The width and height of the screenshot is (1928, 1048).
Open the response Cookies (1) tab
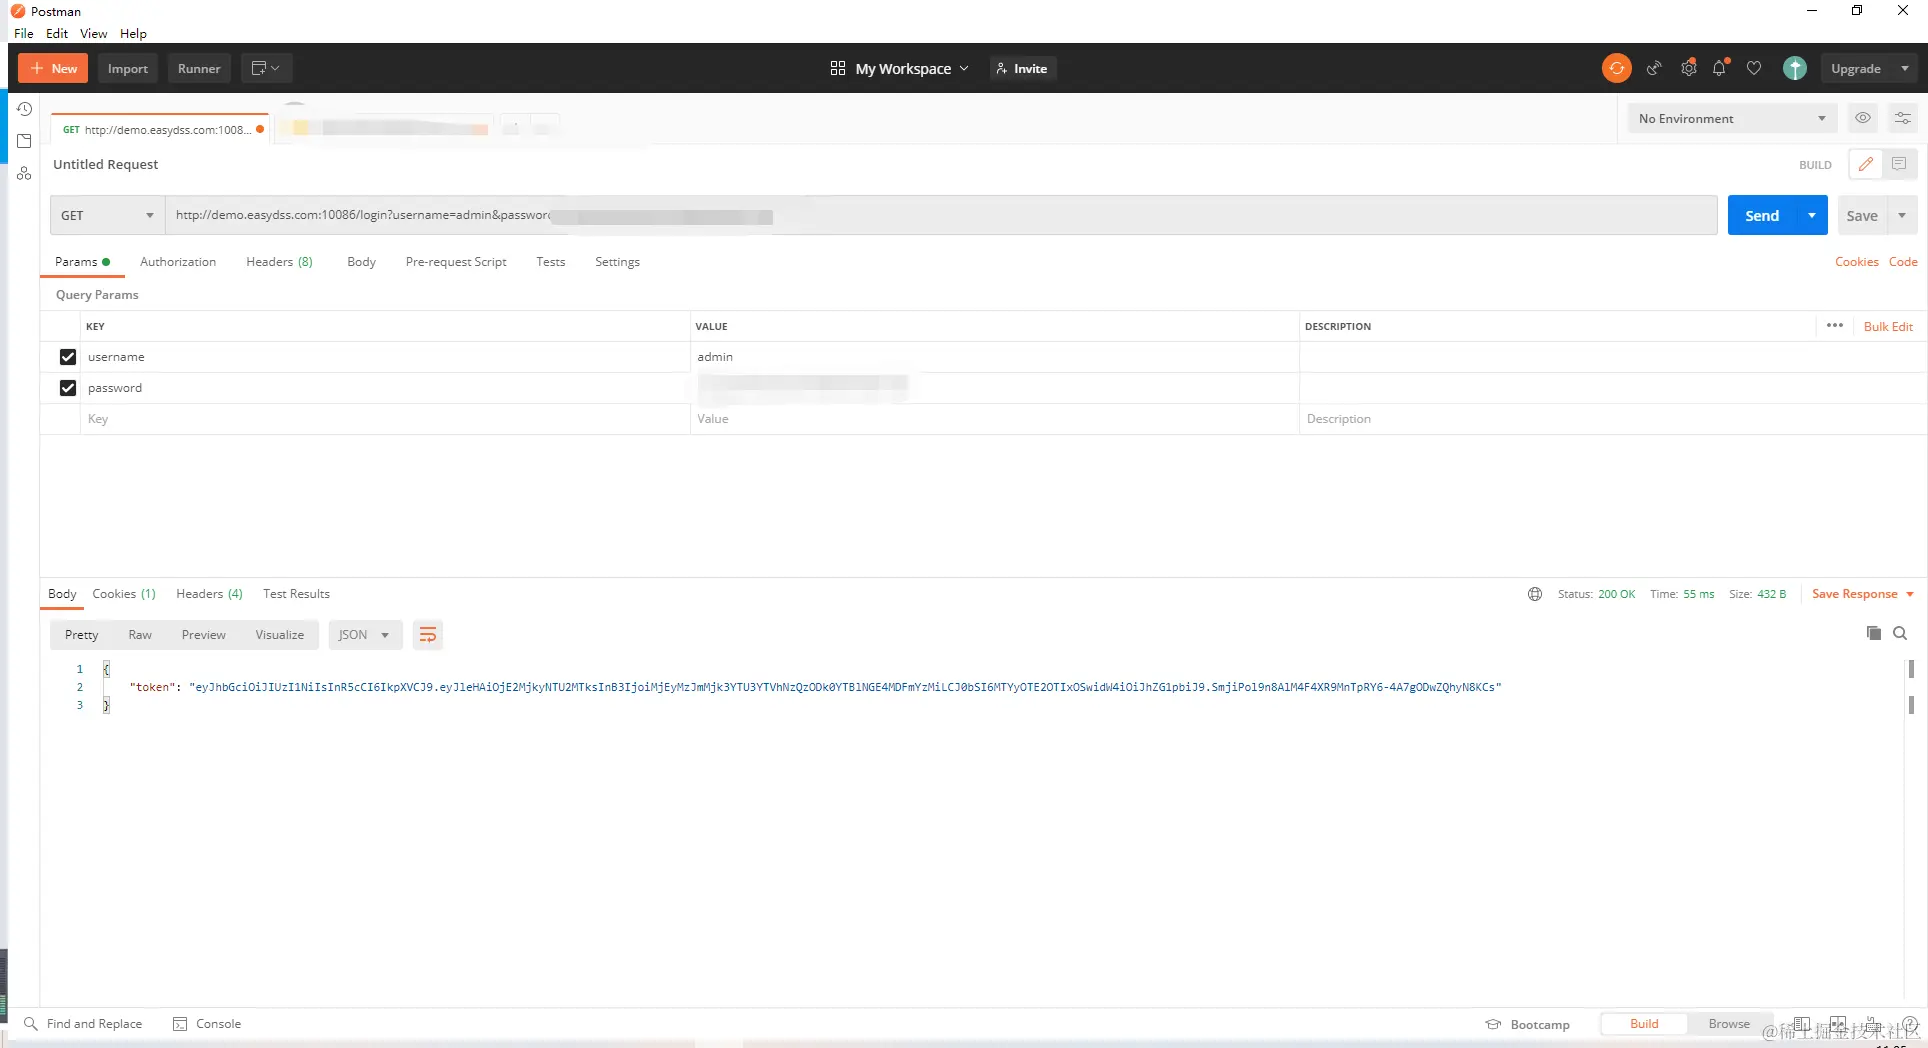pos(124,594)
